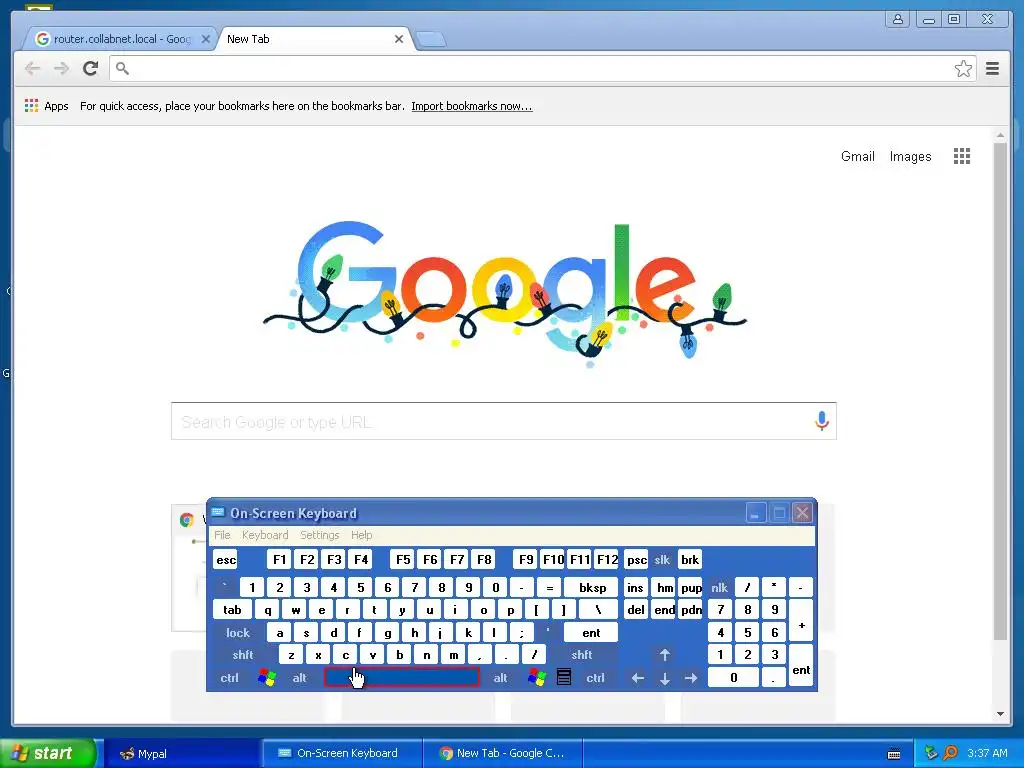Click the space bar key

click(402, 677)
